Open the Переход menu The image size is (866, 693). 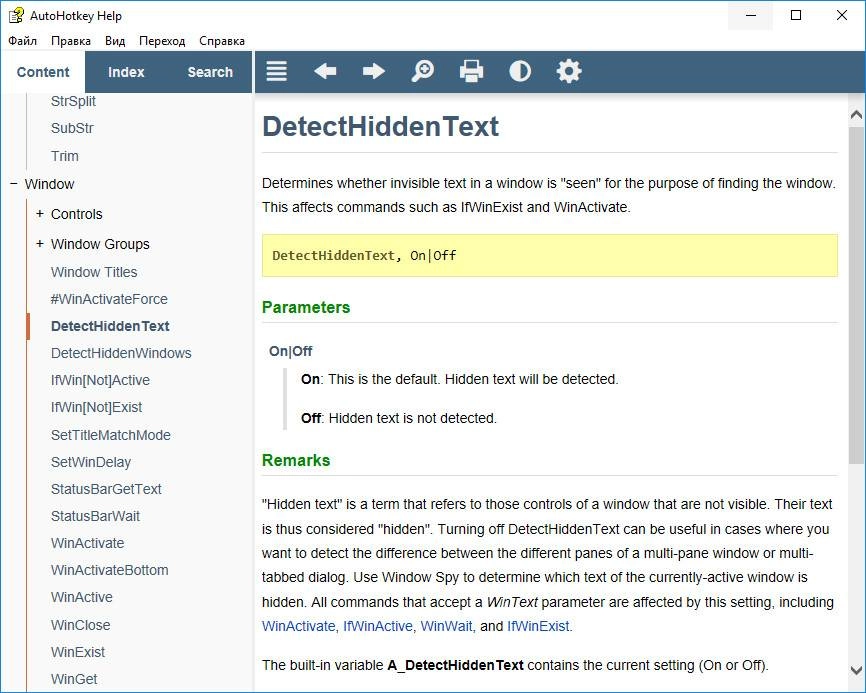click(162, 41)
